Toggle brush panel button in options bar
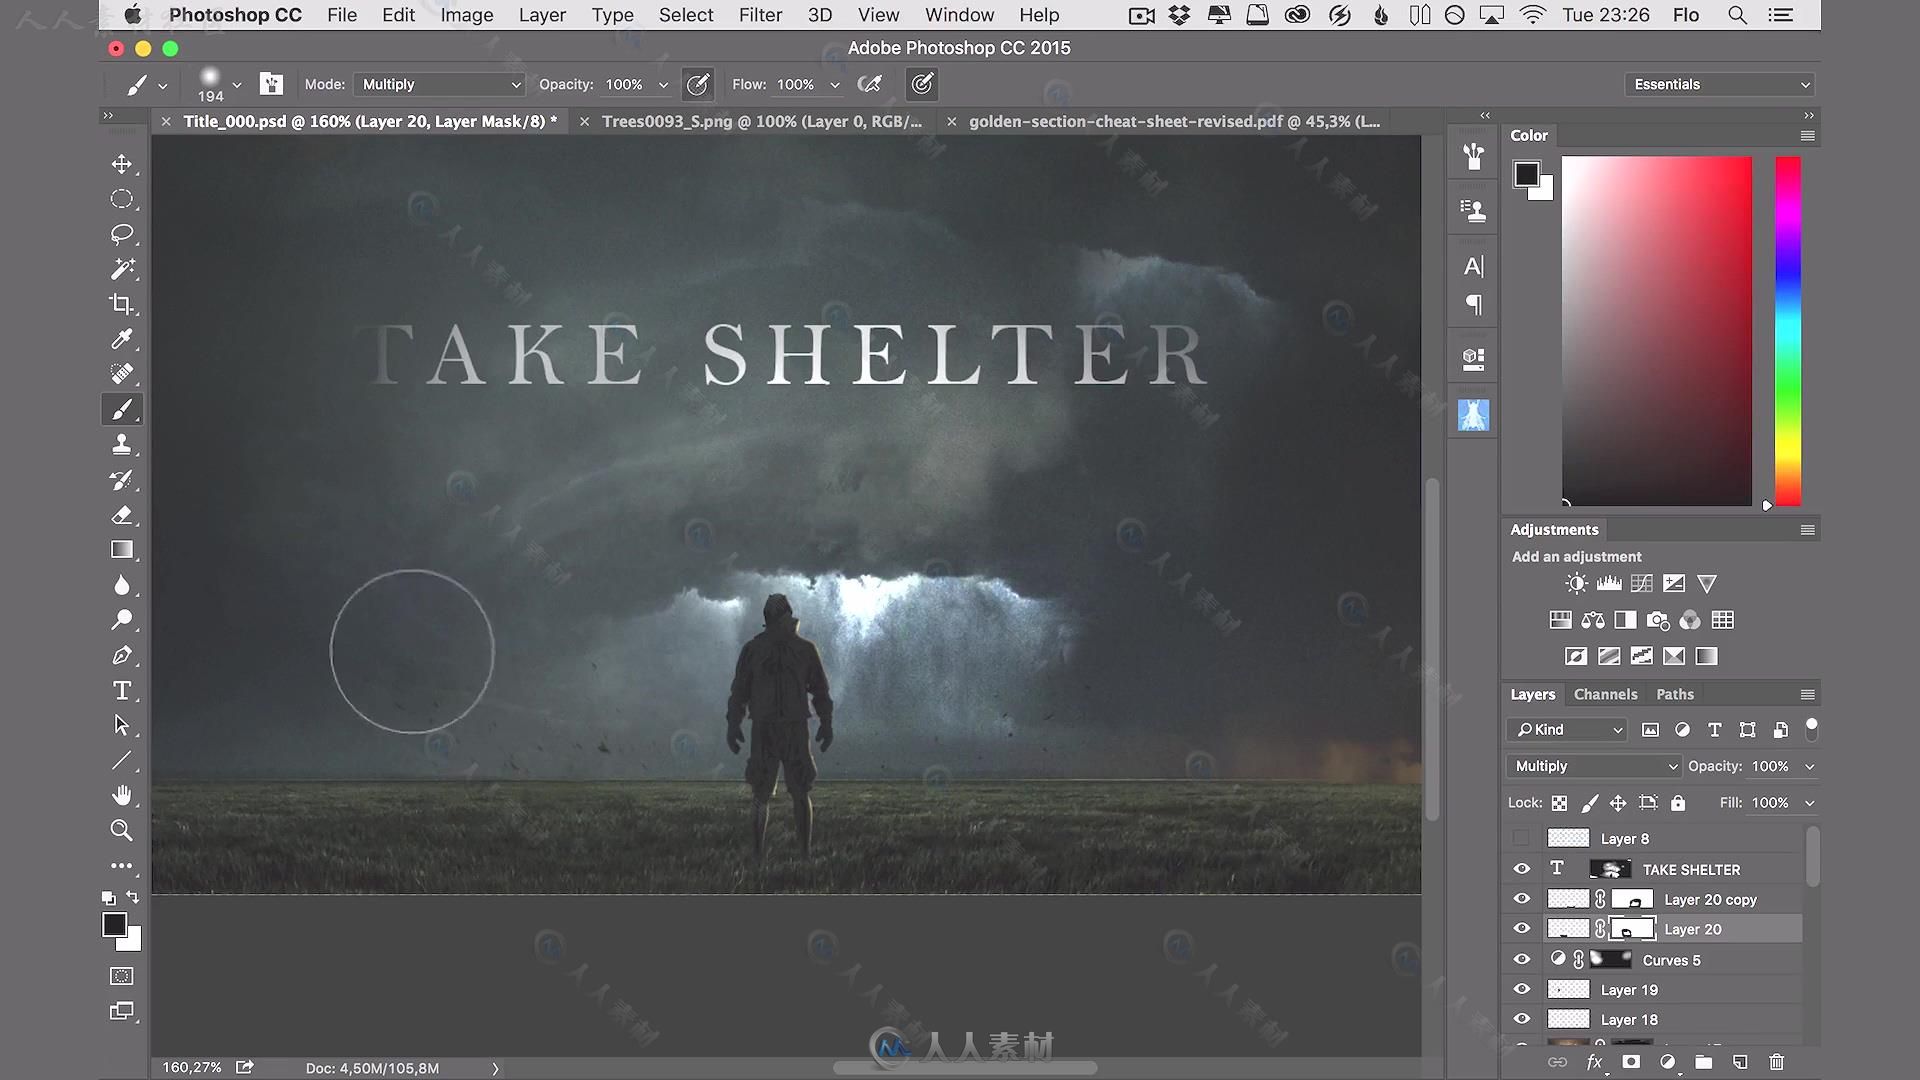This screenshot has width=1920, height=1080. point(271,84)
